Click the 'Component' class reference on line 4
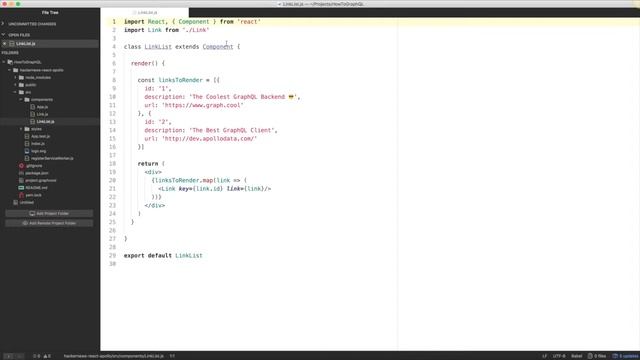Image resolution: width=640 pixels, height=360 pixels. pyautogui.click(x=218, y=47)
